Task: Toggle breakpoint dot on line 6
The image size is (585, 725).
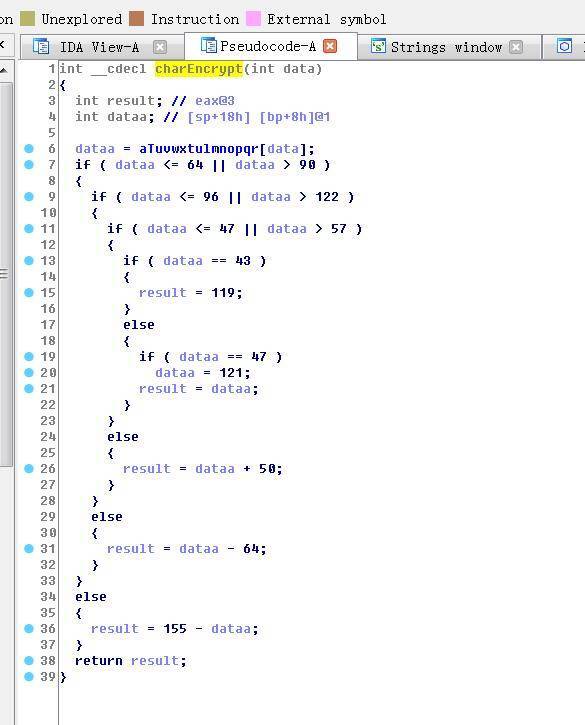Action: pos(29,148)
